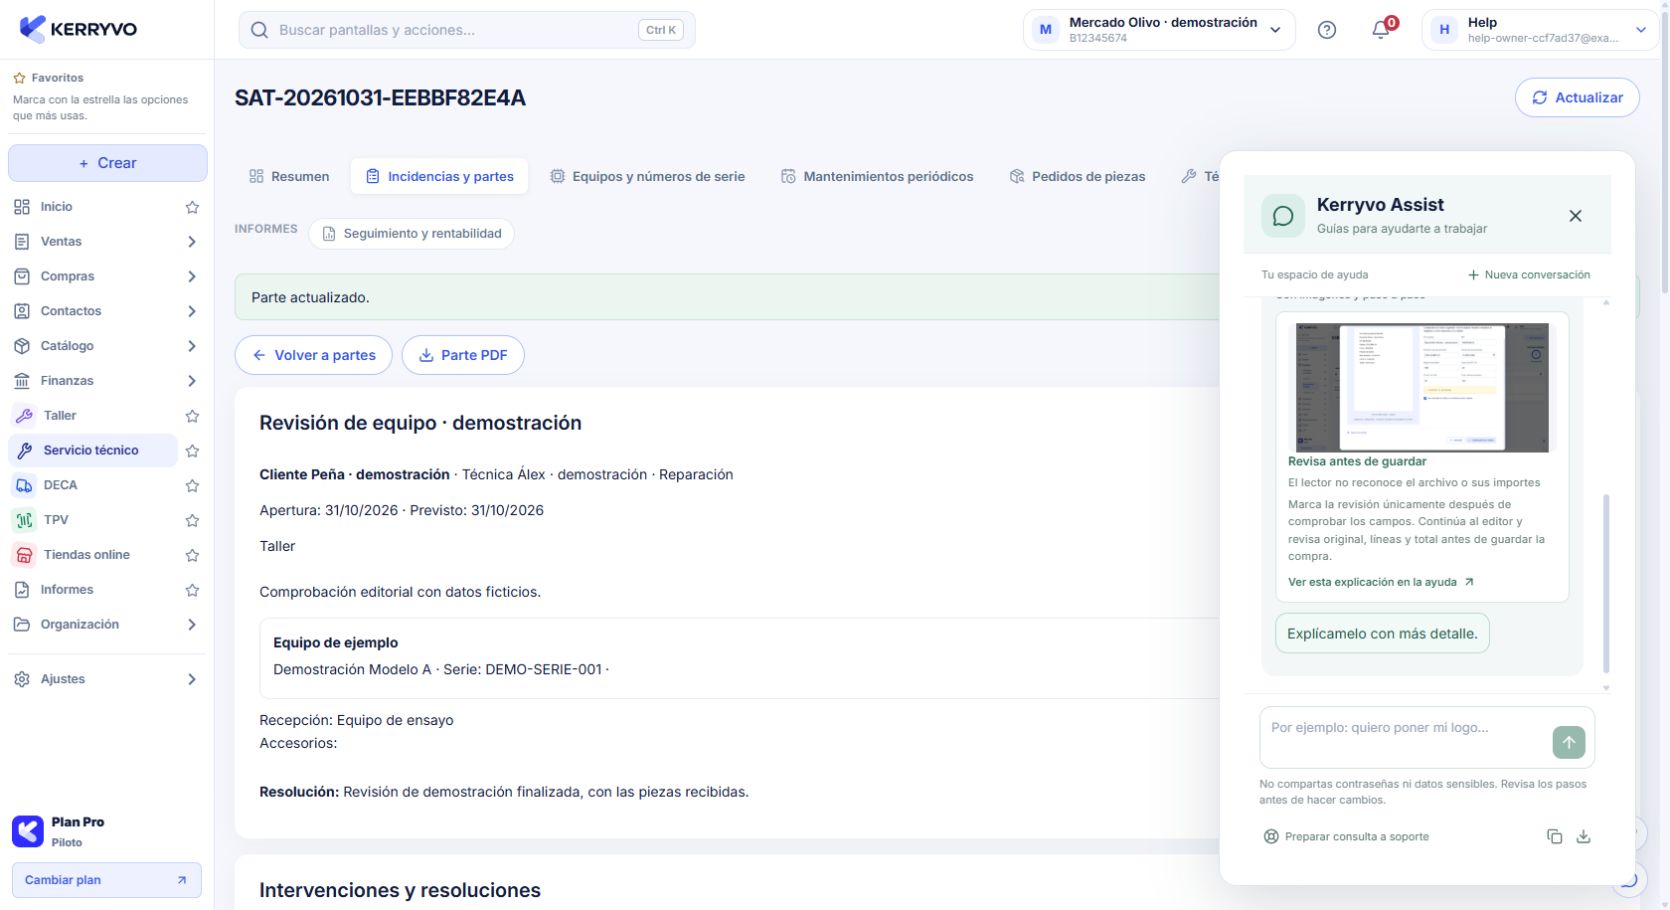Click Cambiar plan button
The width and height of the screenshot is (1670, 910).
[106, 880]
